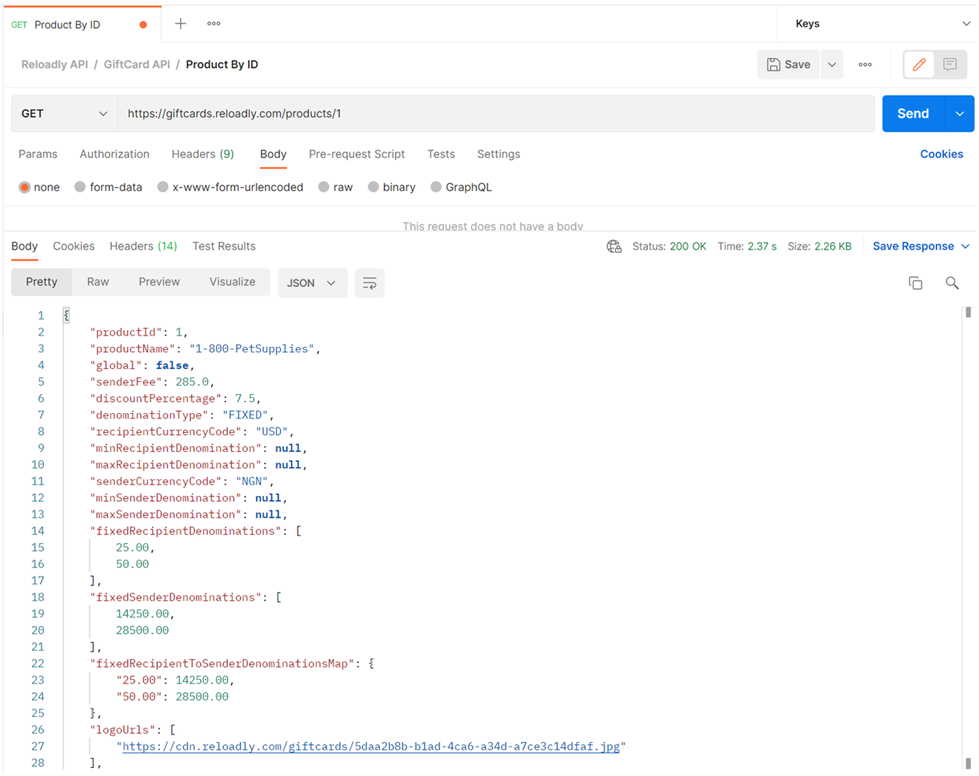Select the request Body tab
979x776 pixels.
click(x=273, y=154)
